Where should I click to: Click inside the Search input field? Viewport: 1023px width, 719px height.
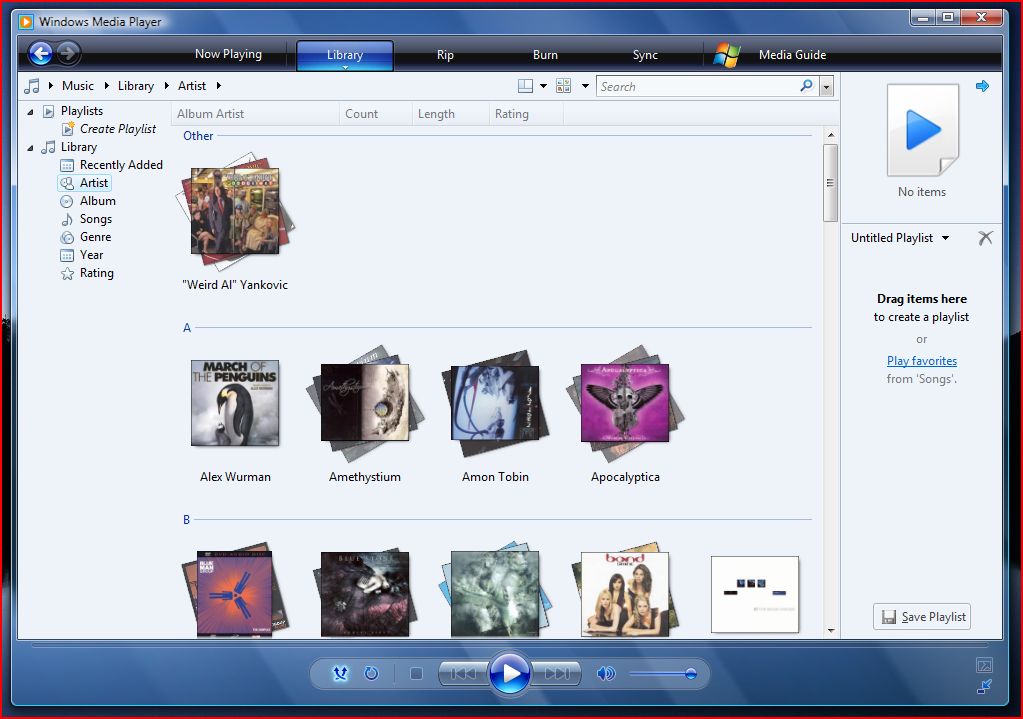pyautogui.click(x=696, y=86)
